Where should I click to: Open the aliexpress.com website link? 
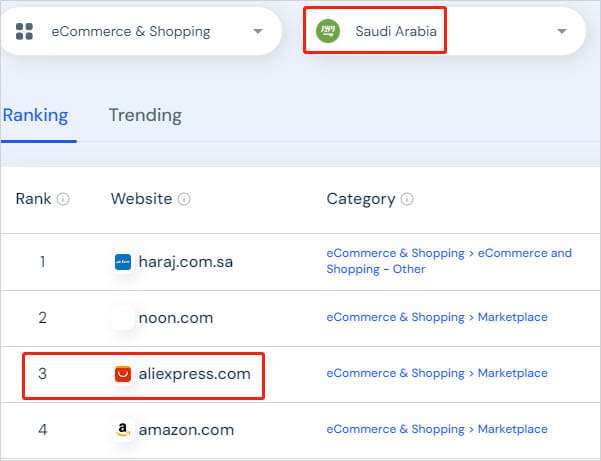pos(194,374)
